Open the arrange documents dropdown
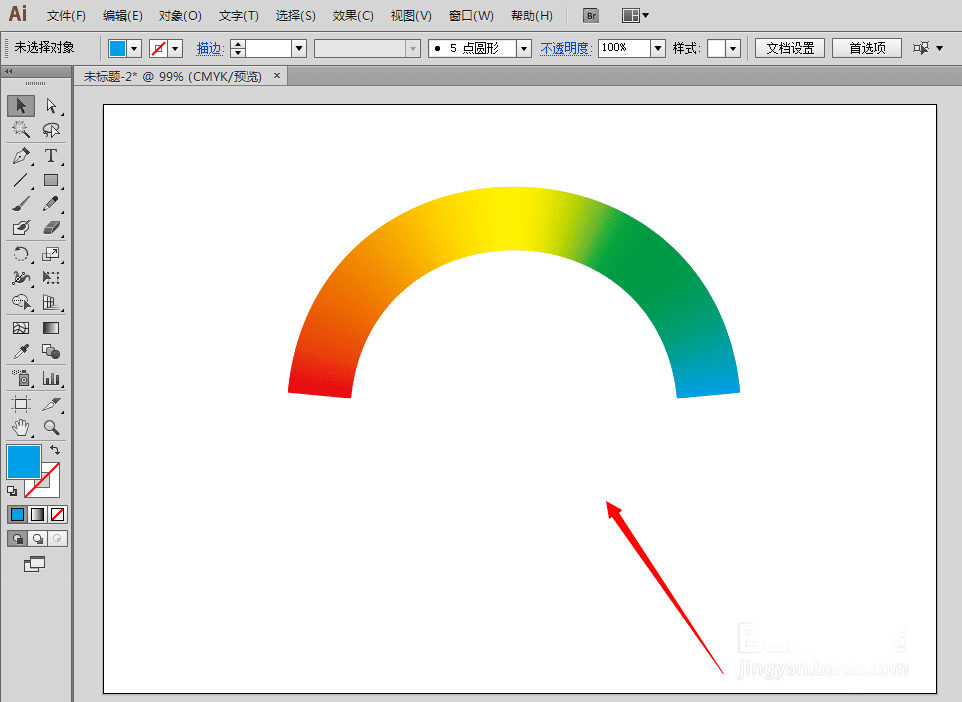 point(635,15)
